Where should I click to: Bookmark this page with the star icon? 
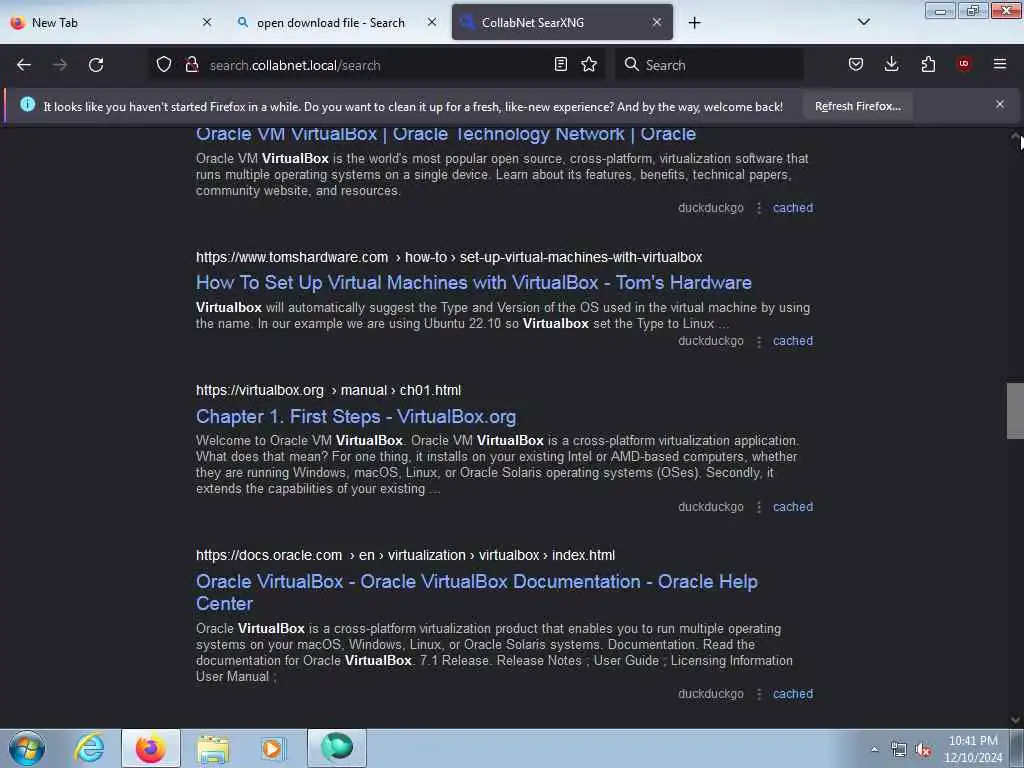[x=589, y=65]
